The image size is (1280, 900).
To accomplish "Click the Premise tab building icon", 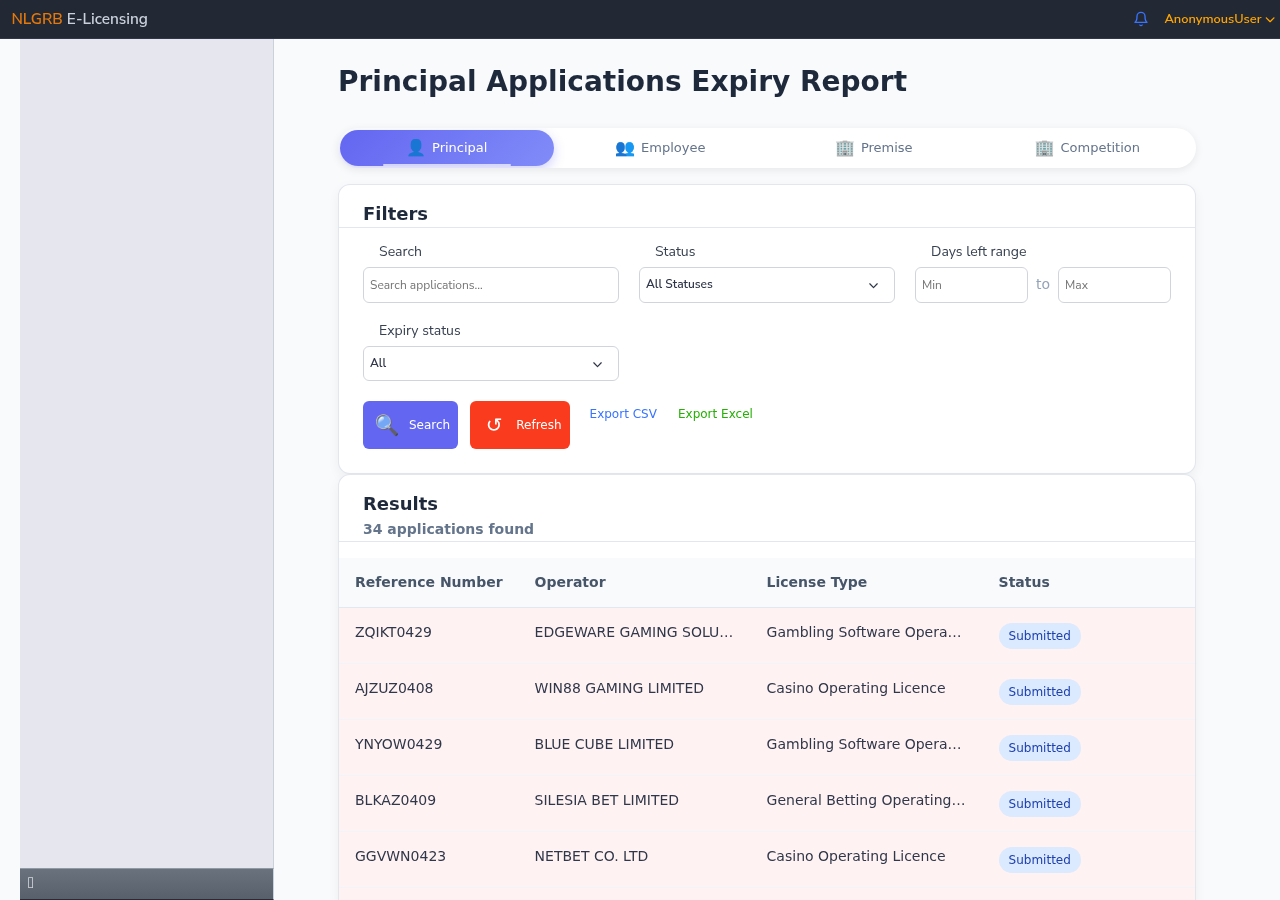I will coord(845,148).
